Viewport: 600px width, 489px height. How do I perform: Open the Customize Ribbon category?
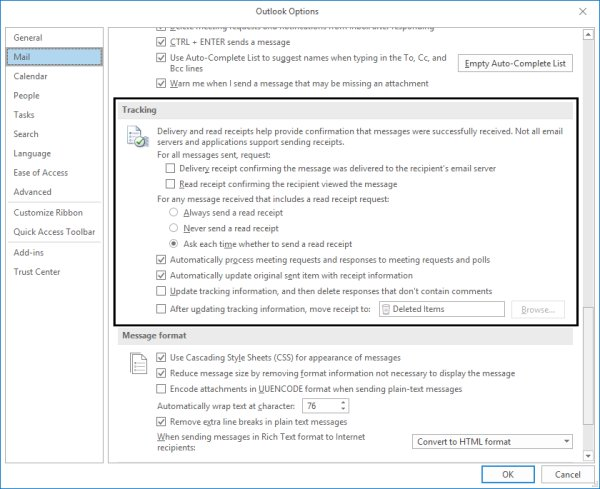[54, 212]
